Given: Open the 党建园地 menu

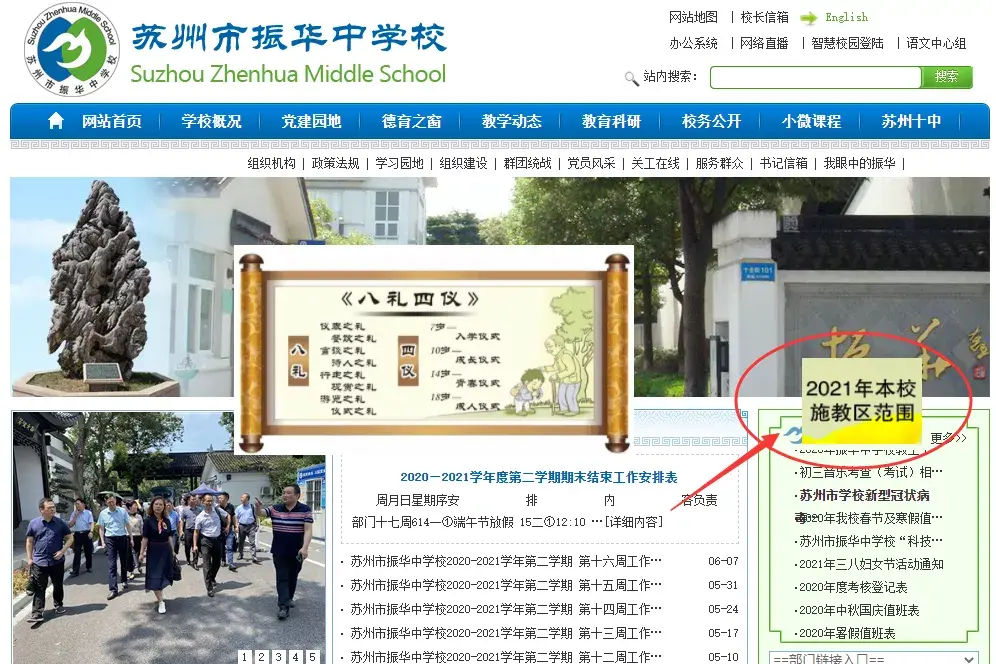Looking at the screenshot, I should tap(311, 121).
